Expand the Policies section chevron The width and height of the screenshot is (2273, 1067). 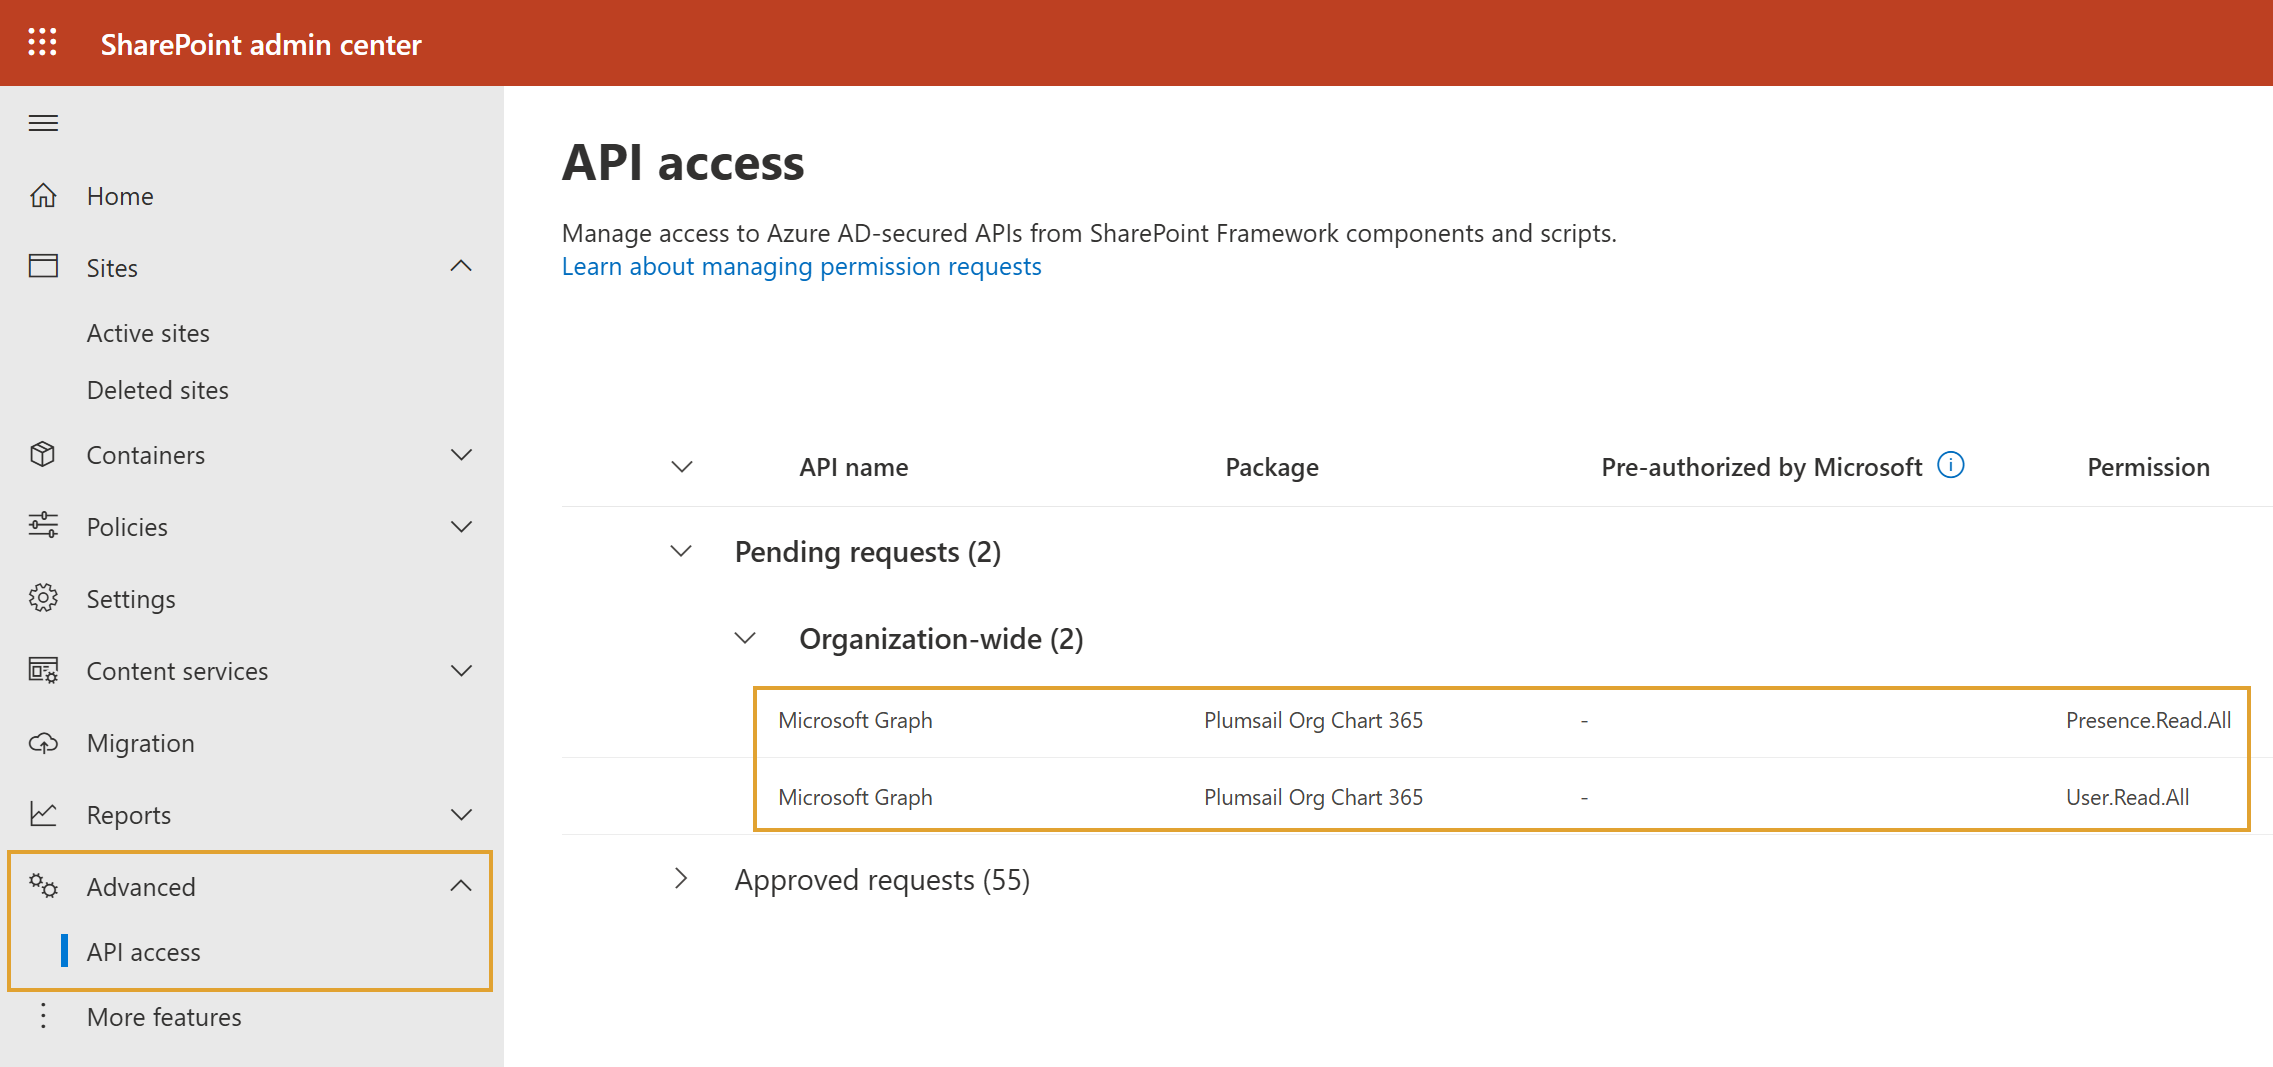(x=461, y=527)
